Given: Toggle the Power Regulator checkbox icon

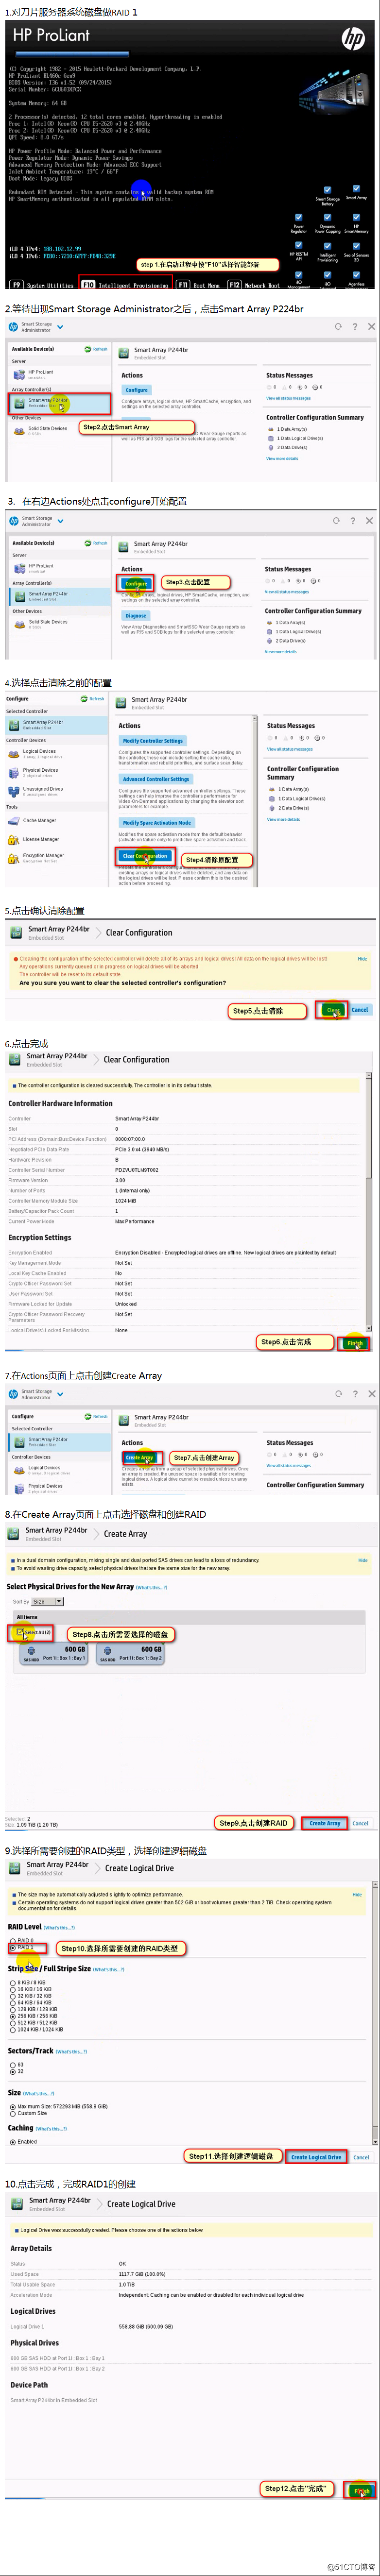Looking at the screenshot, I should (x=298, y=217).
